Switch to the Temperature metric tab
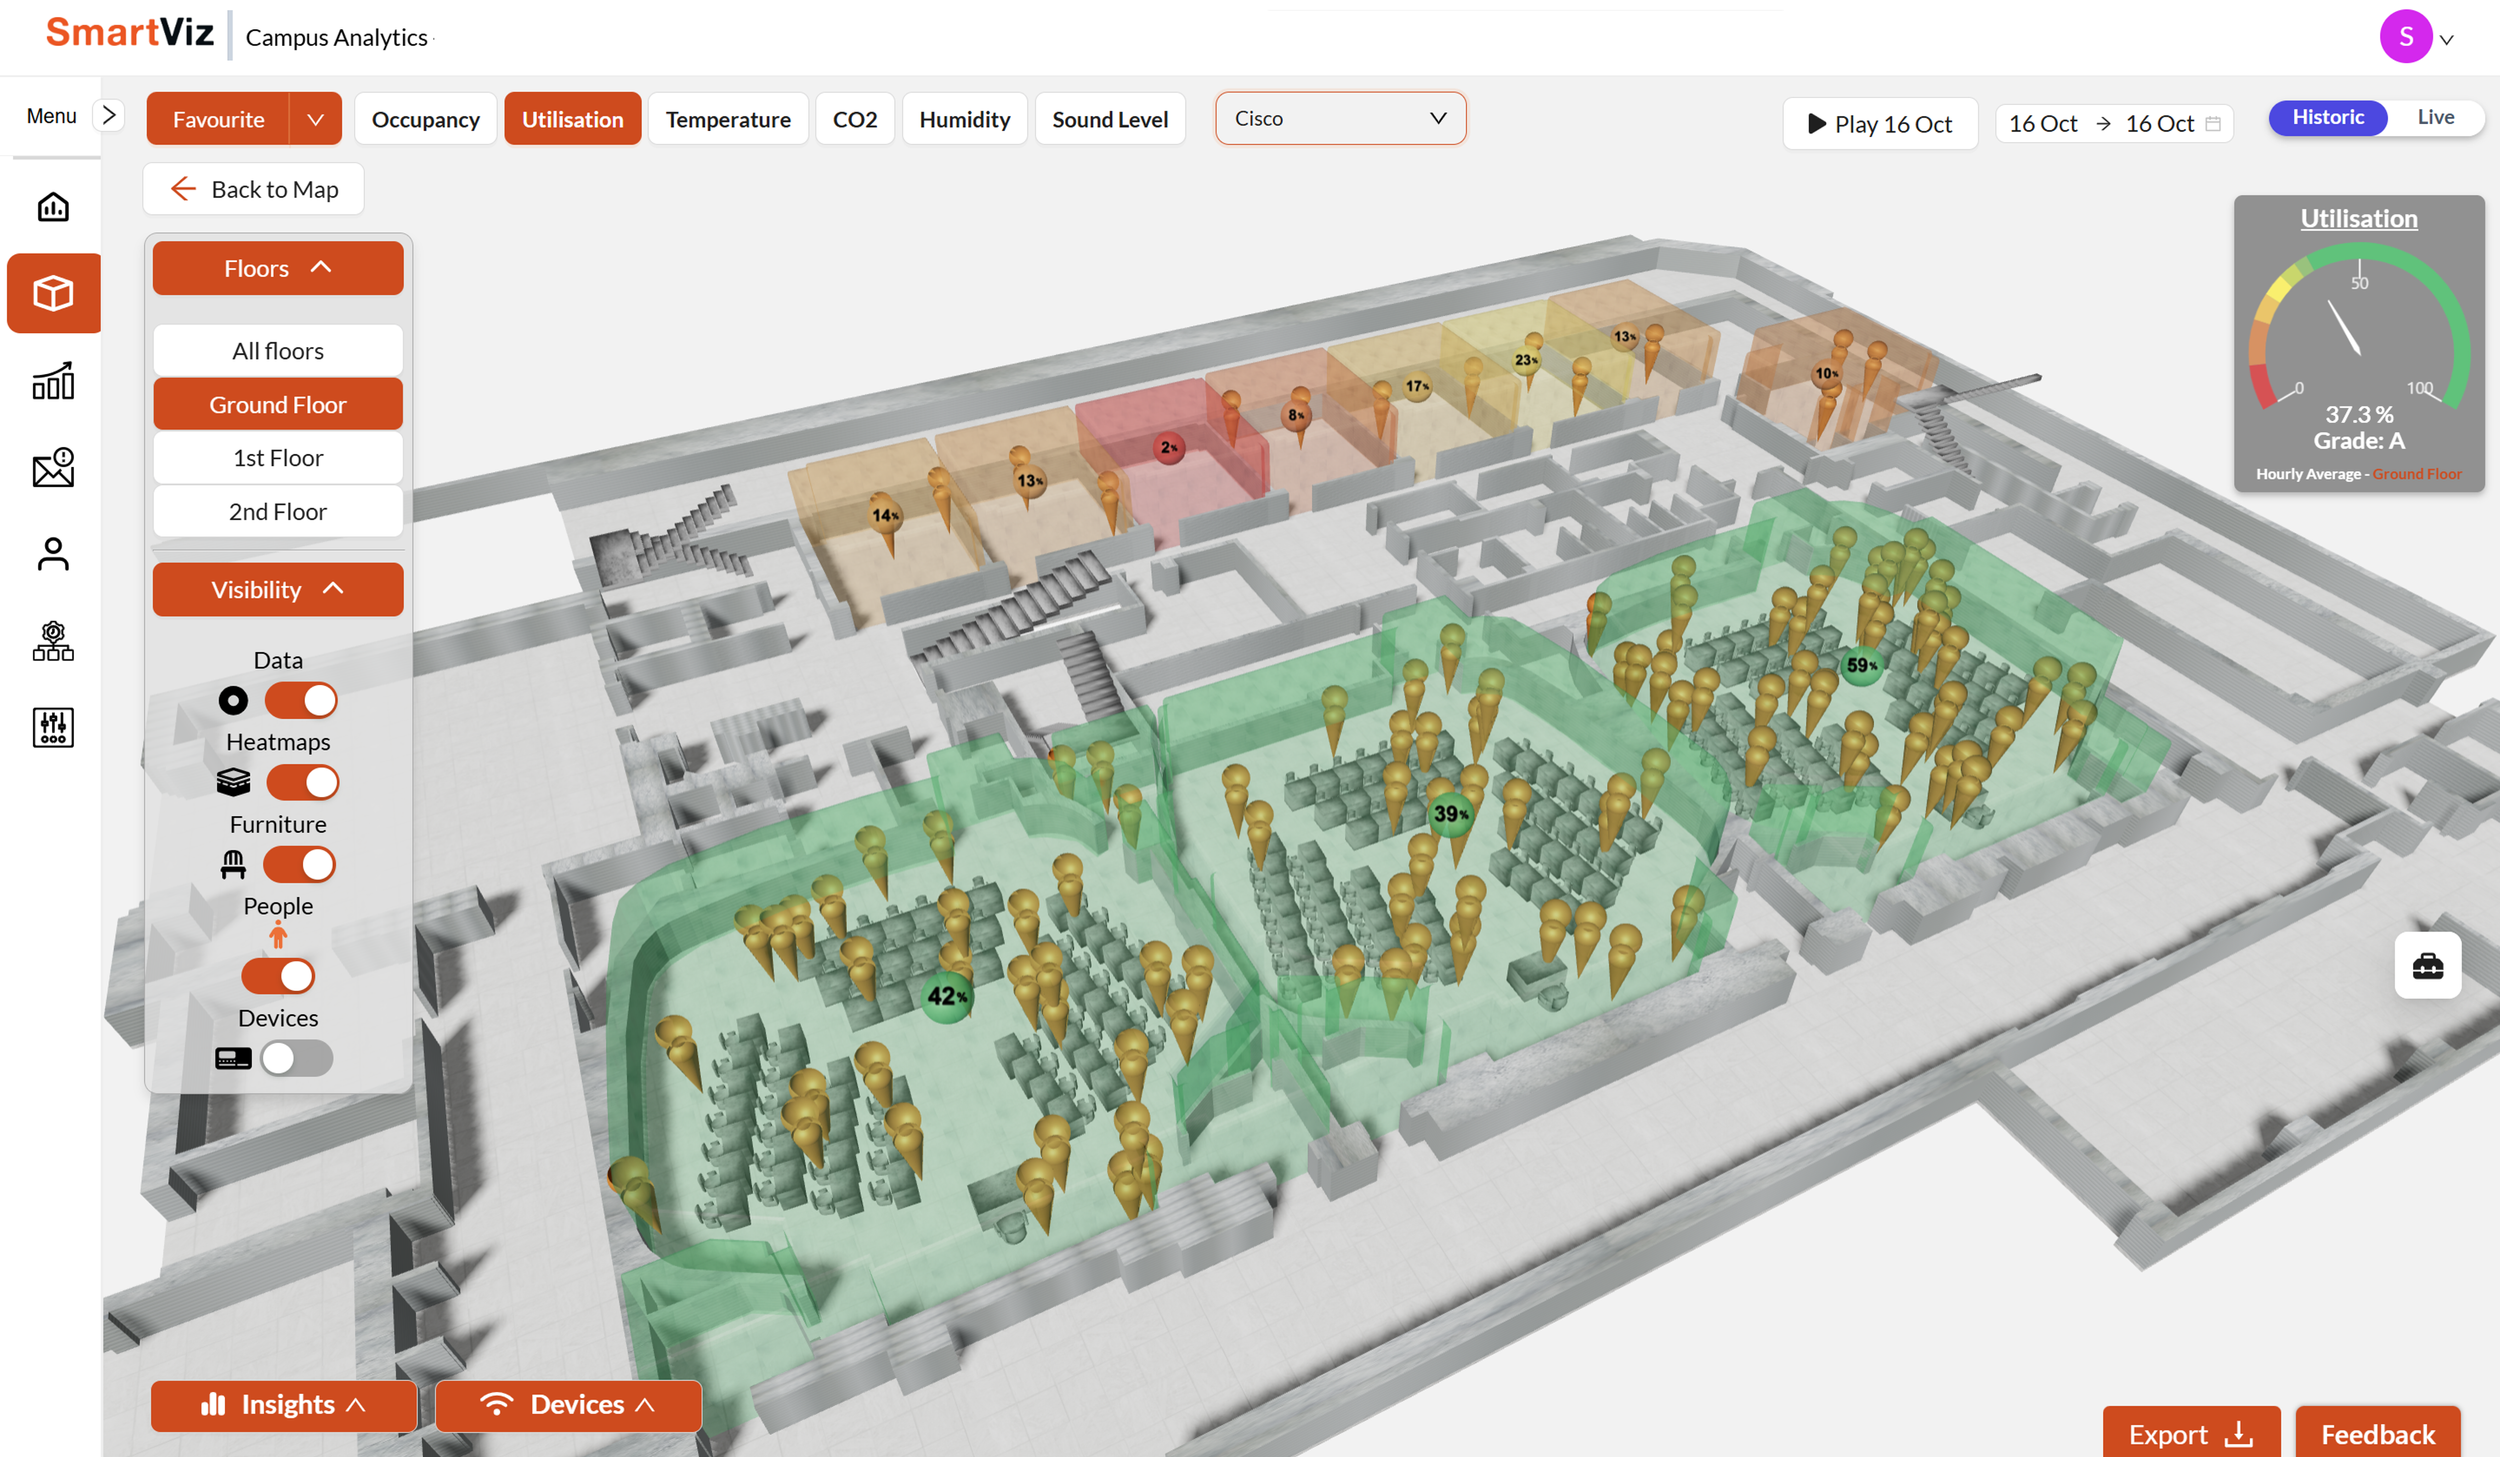2500x1457 pixels. (x=728, y=118)
